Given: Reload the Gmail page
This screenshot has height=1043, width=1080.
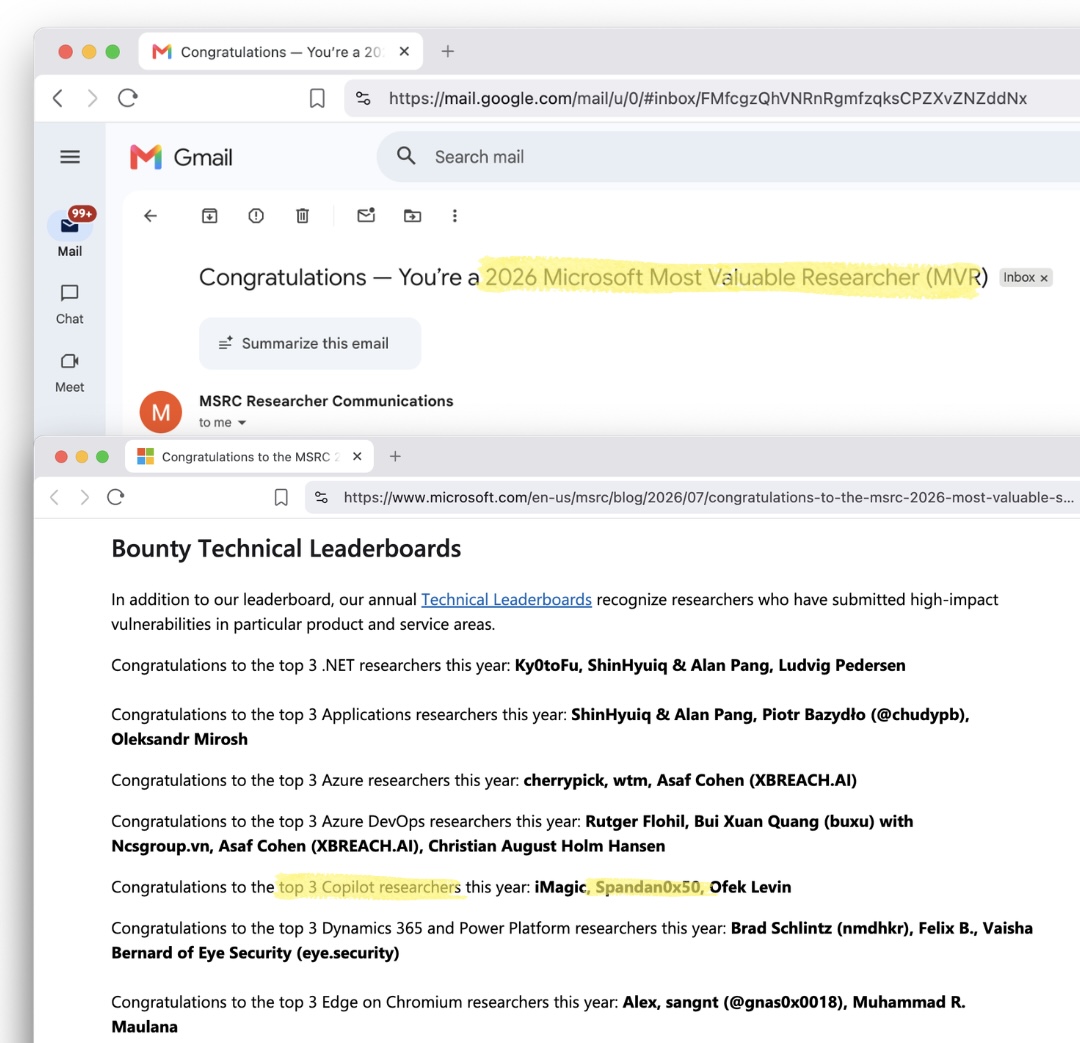Looking at the screenshot, I should [x=127, y=98].
